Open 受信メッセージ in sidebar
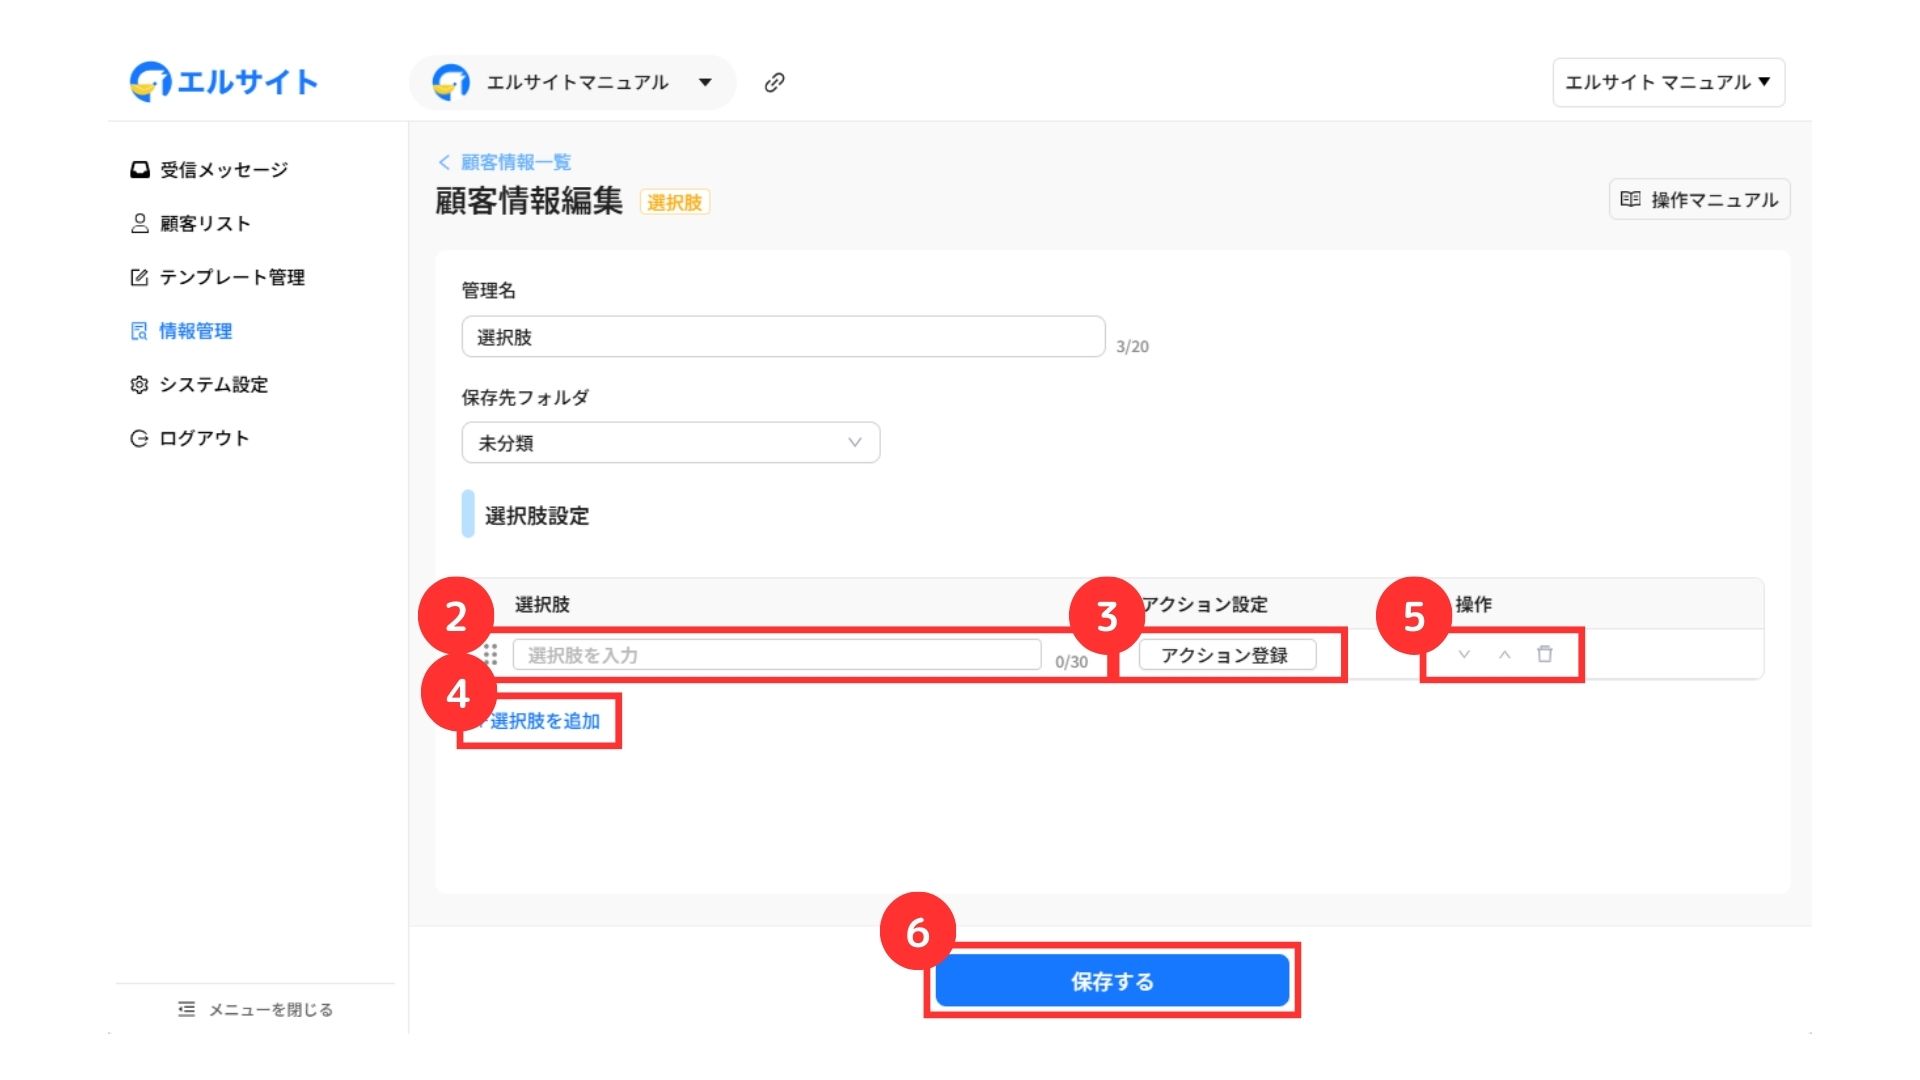This screenshot has width=1920, height=1080. coord(222,170)
